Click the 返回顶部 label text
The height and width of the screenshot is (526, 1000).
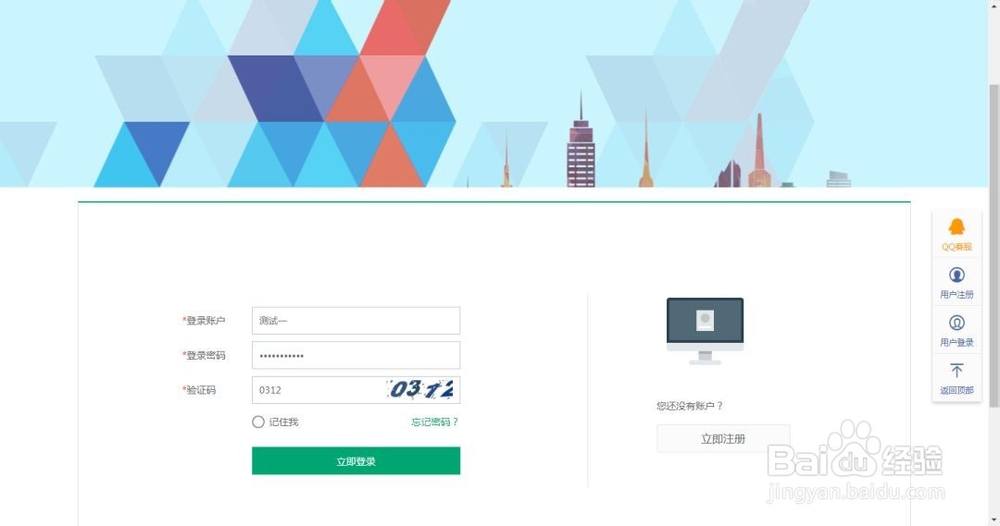coord(957,390)
